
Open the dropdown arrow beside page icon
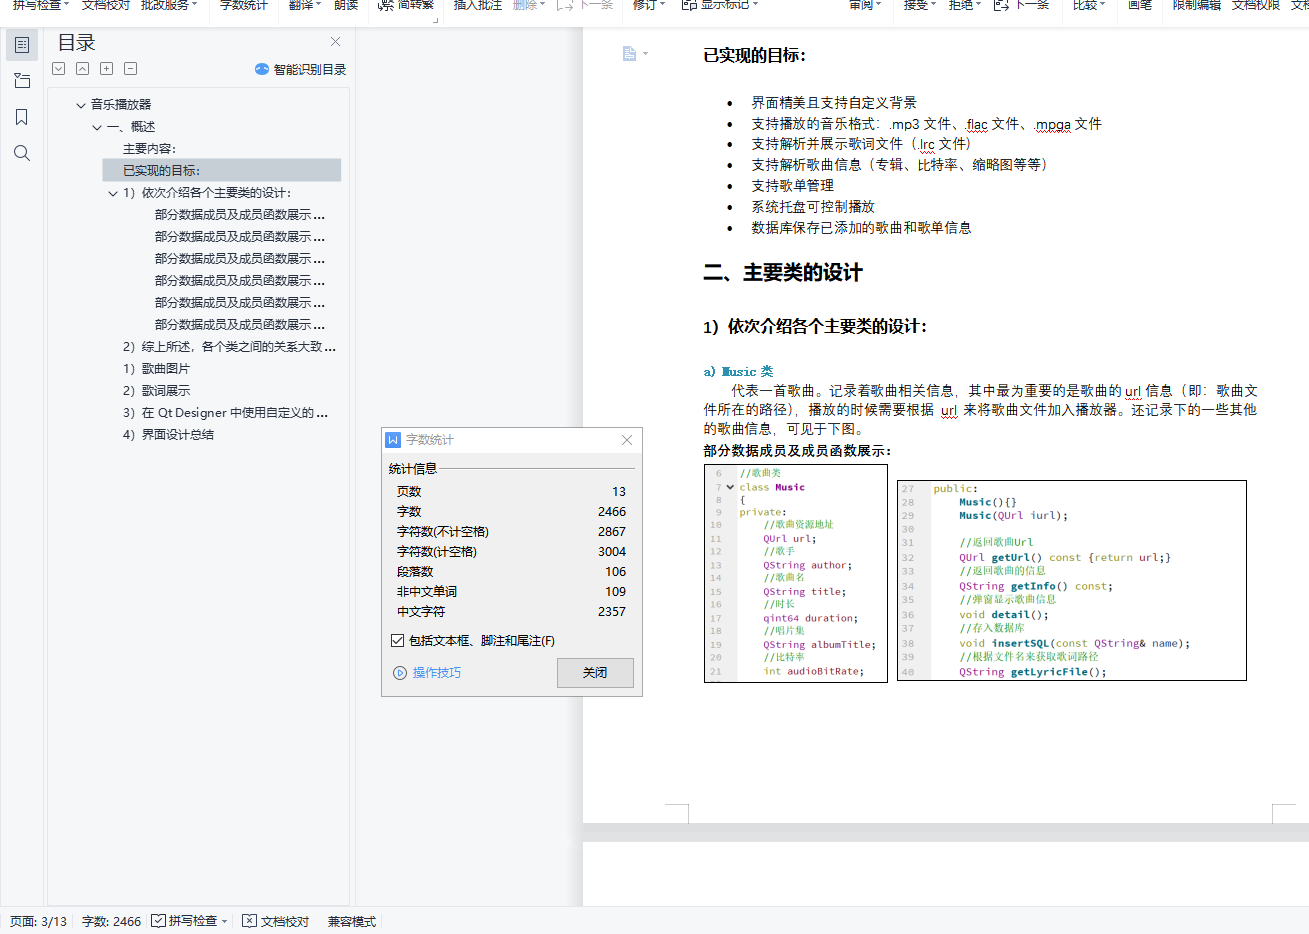(x=646, y=54)
